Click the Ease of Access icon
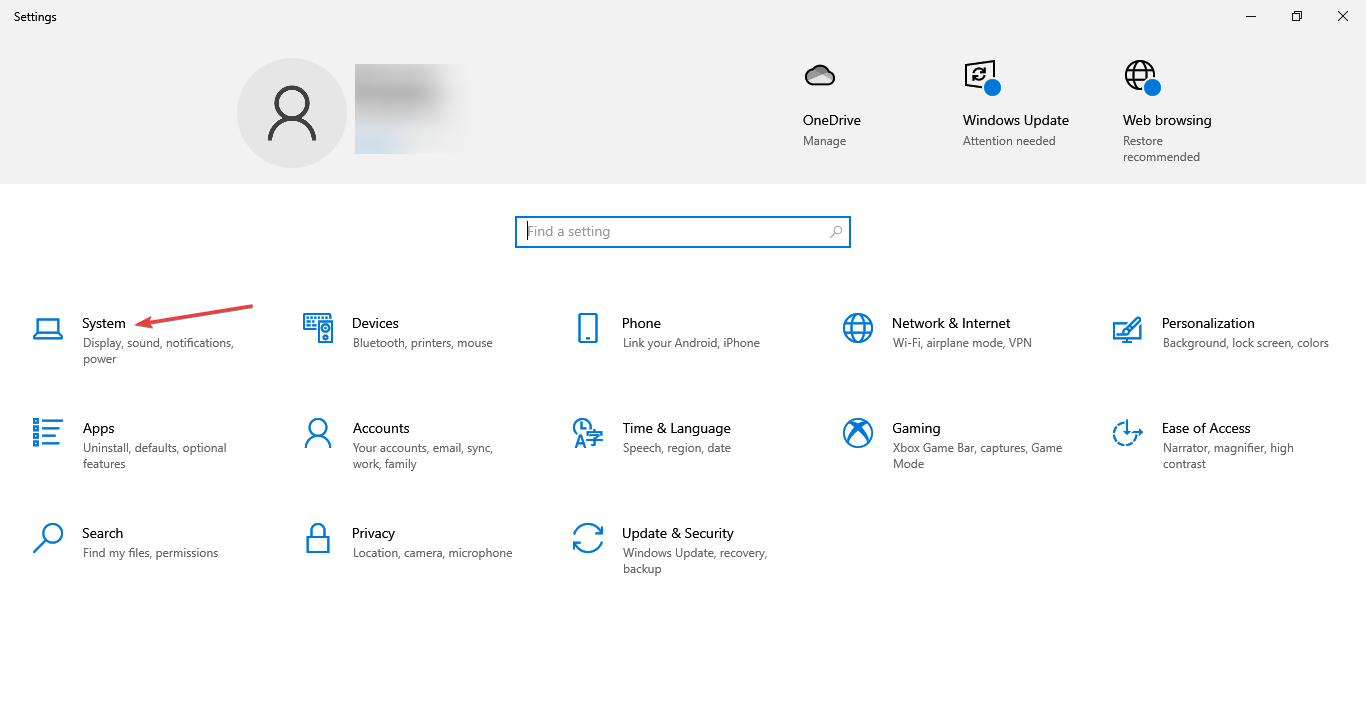Viewport: 1366px width, 728px height. click(1127, 433)
